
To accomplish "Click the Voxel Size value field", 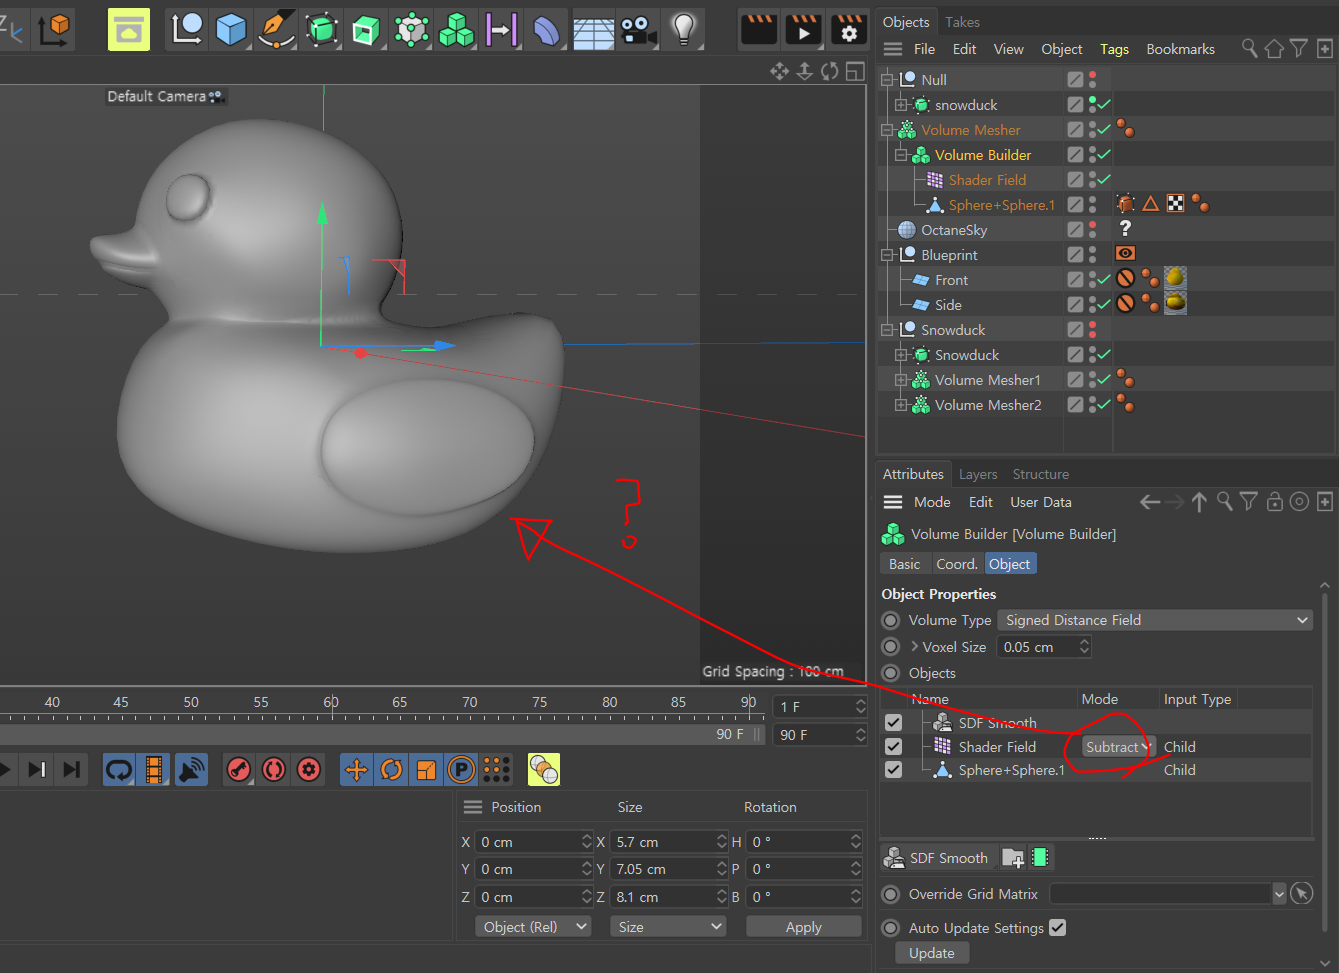I will [1036, 647].
